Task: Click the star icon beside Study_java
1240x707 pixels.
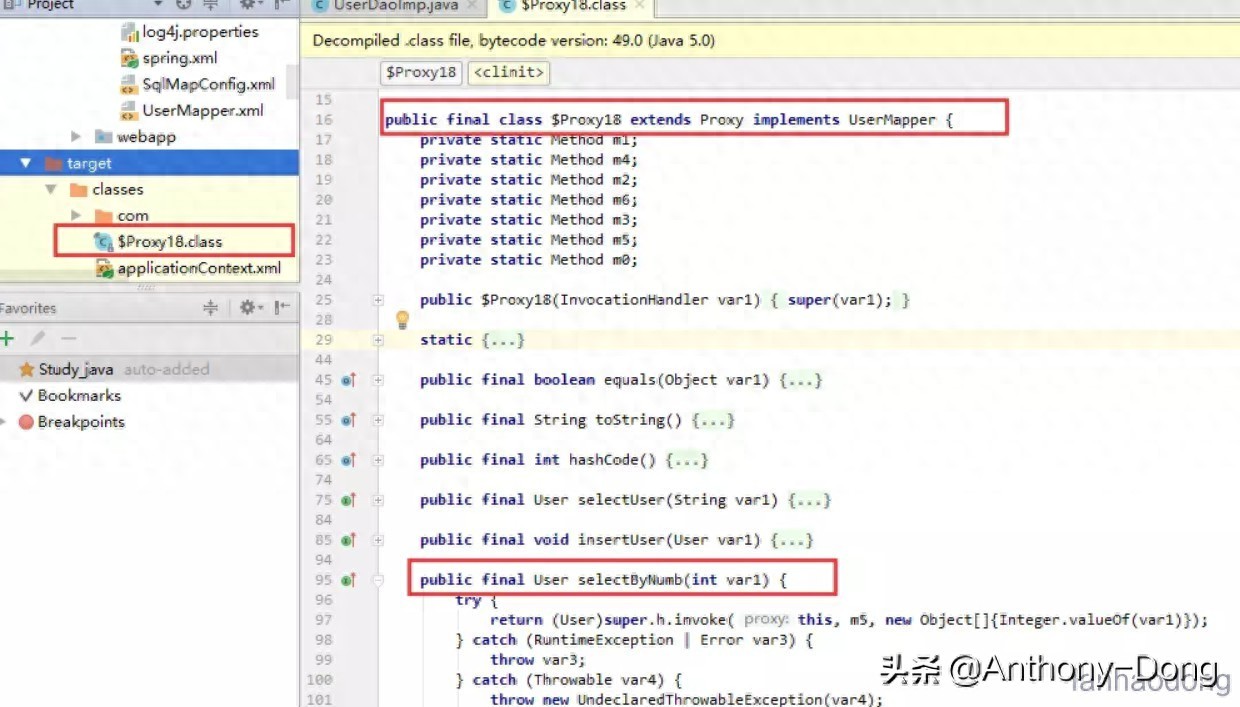Action: pyautogui.click(x=27, y=370)
